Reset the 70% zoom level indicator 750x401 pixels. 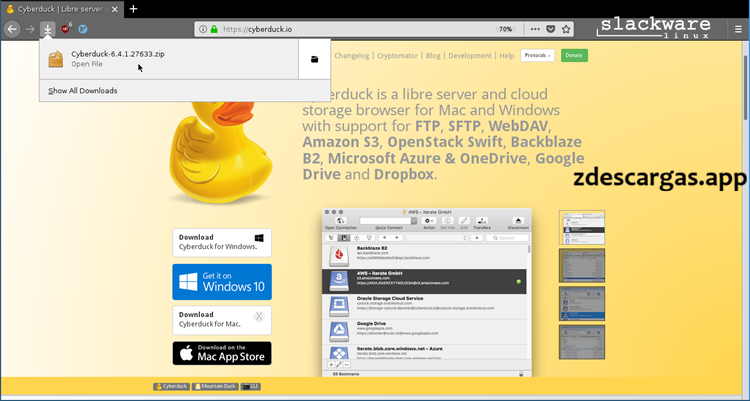tap(506, 29)
